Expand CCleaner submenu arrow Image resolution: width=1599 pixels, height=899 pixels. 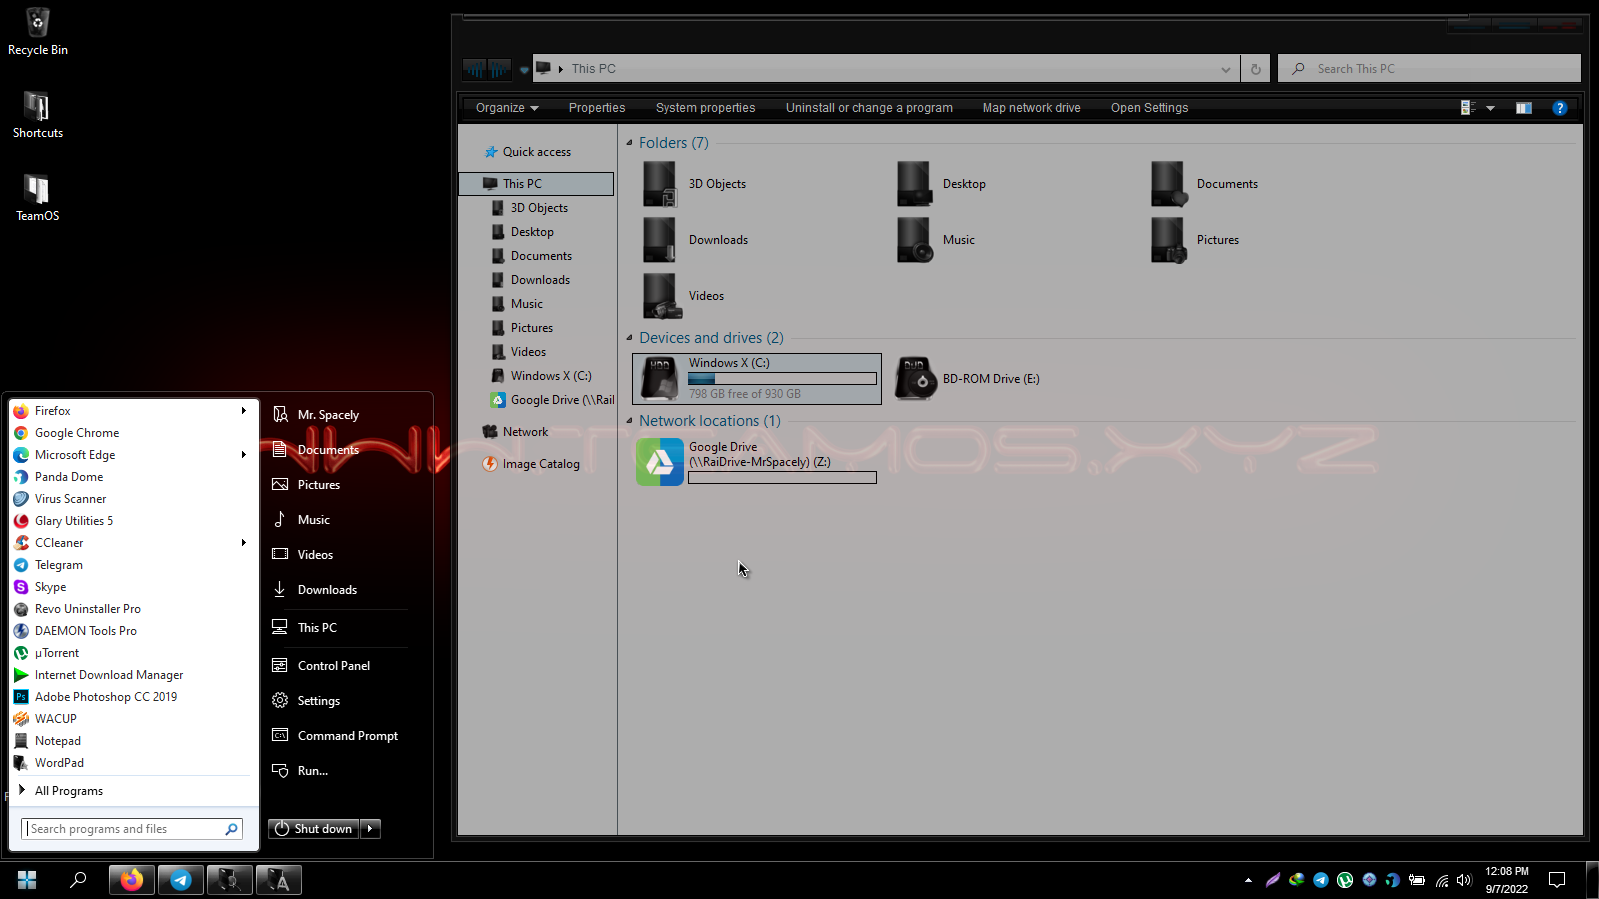(x=244, y=543)
